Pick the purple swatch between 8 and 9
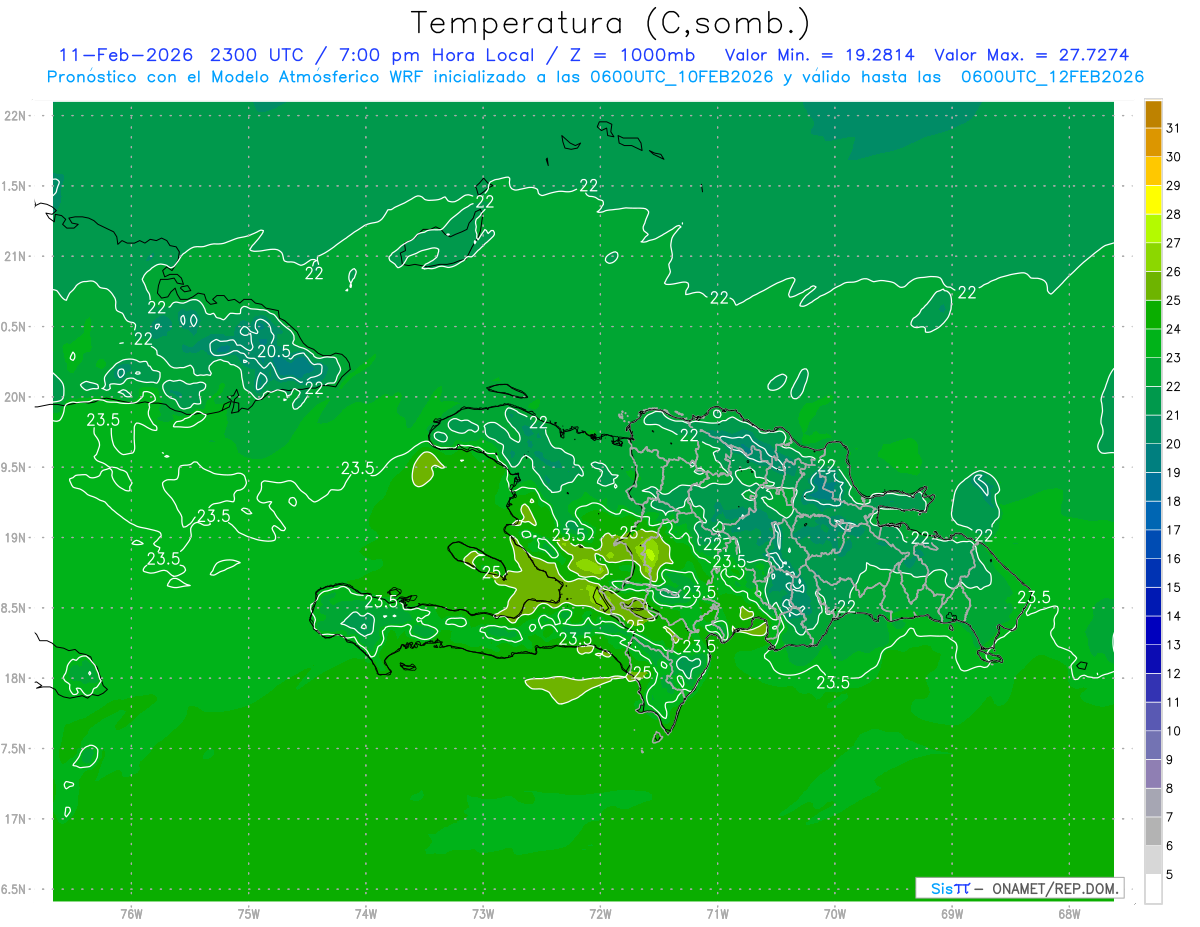 pos(1153,774)
